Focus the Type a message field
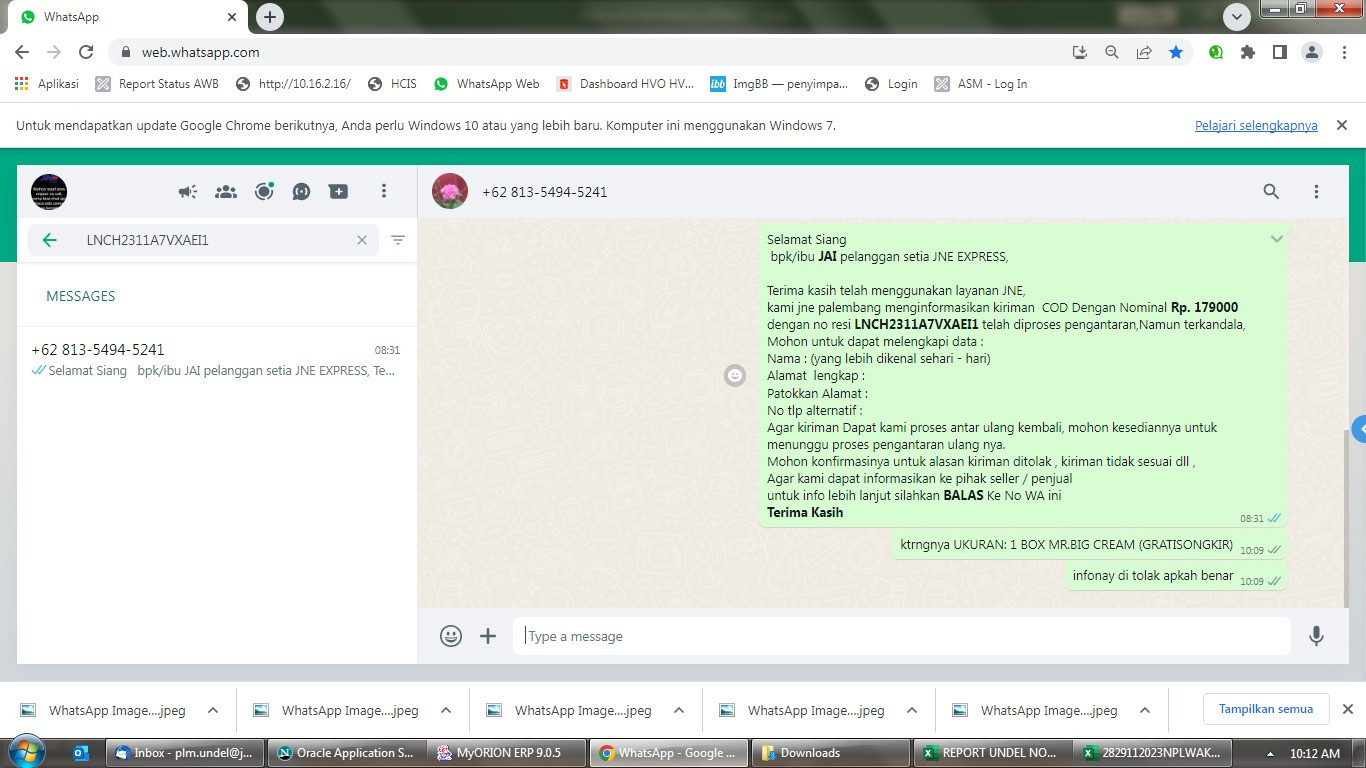Image resolution: width=1366 pixels, height=768 pixels. click(902, 636)
